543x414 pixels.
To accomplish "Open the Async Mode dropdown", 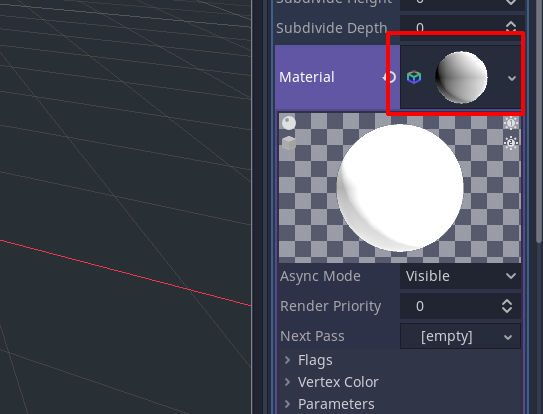I will click(460, 276).
